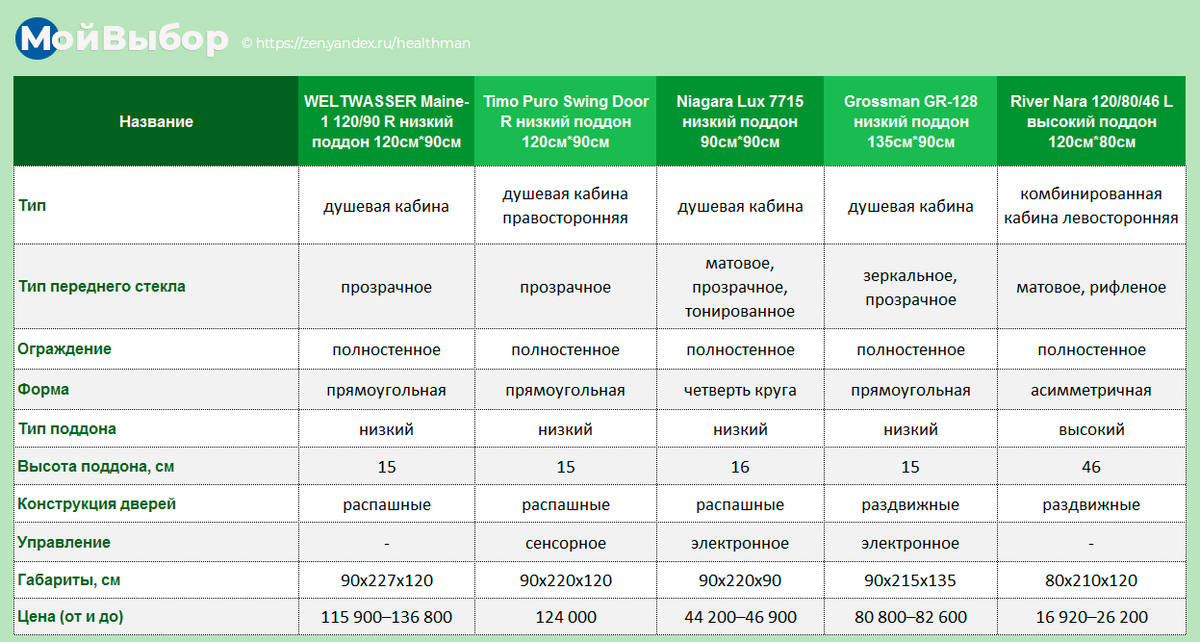Screen dimensions: 1200x642
Task: Select полностенное in the Niagara Lux column
Action: [740, 350]
